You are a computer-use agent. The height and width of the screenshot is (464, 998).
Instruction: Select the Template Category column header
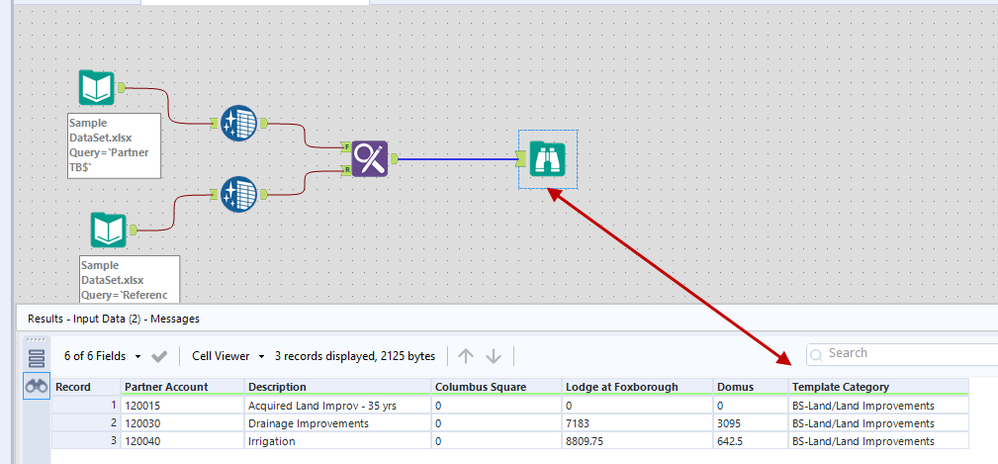pos(878,387)
